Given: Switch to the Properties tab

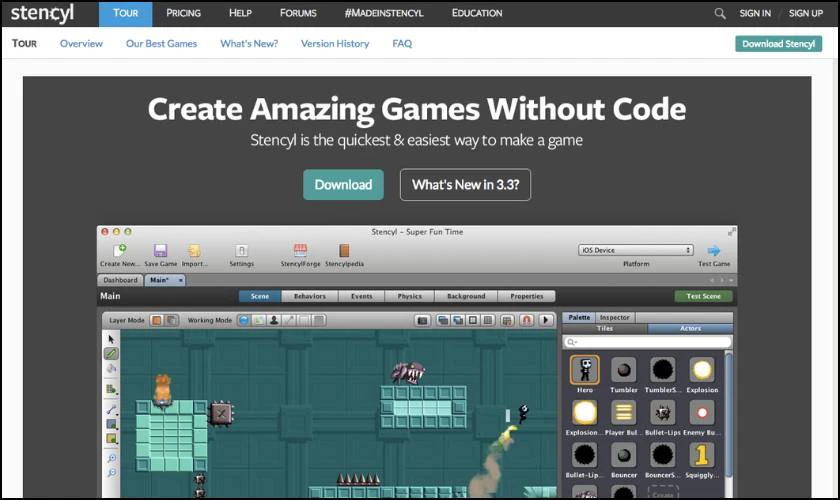Looking at the screenshot, I should pos(527,296).
